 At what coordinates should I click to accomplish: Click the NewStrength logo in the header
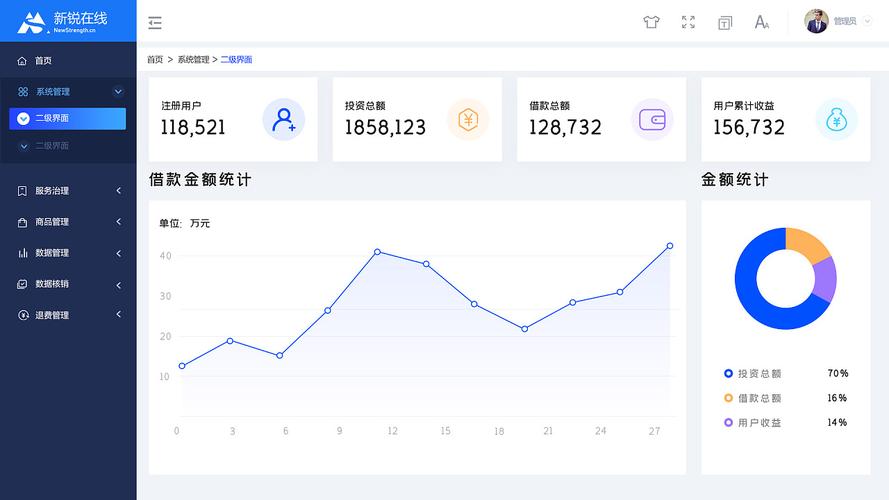pyautogui.click(x=62, y=22)
